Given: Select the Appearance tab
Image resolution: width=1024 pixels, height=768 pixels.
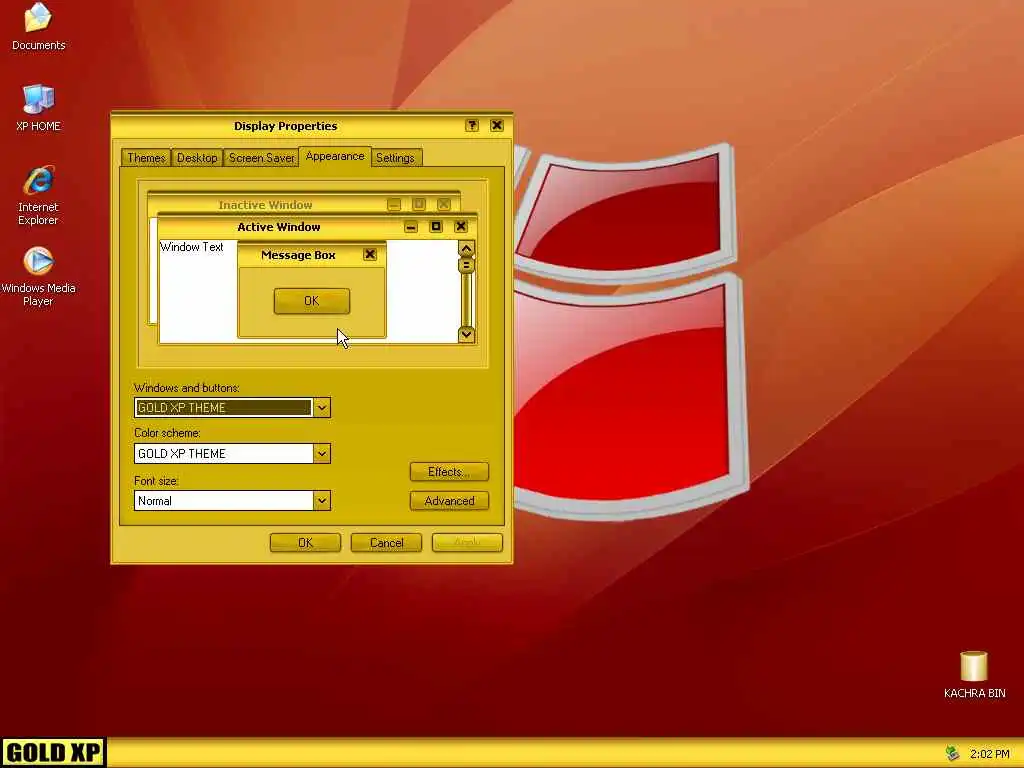Looking at the screenshot, I should [x=335, y=156].
